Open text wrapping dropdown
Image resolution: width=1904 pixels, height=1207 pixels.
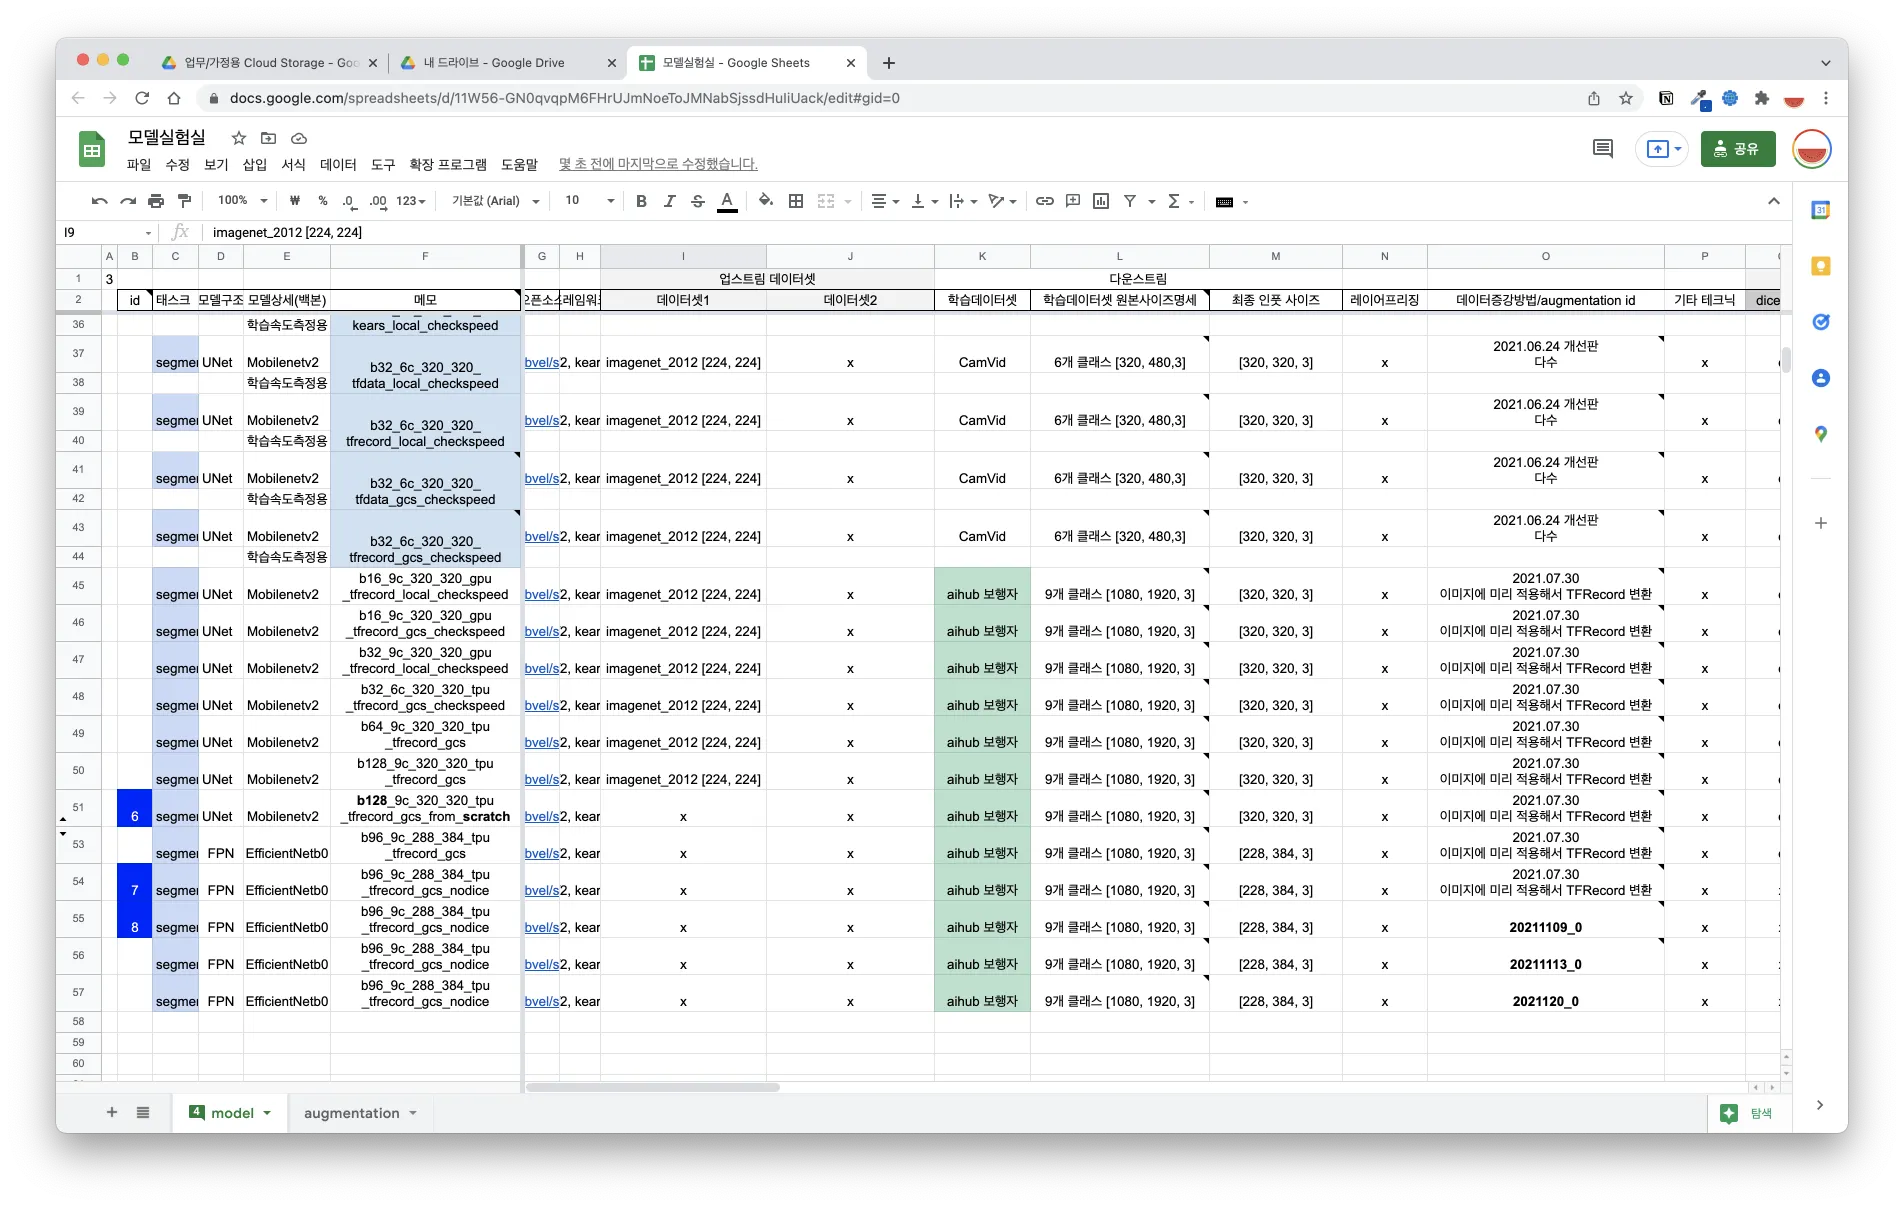(963, 201)
